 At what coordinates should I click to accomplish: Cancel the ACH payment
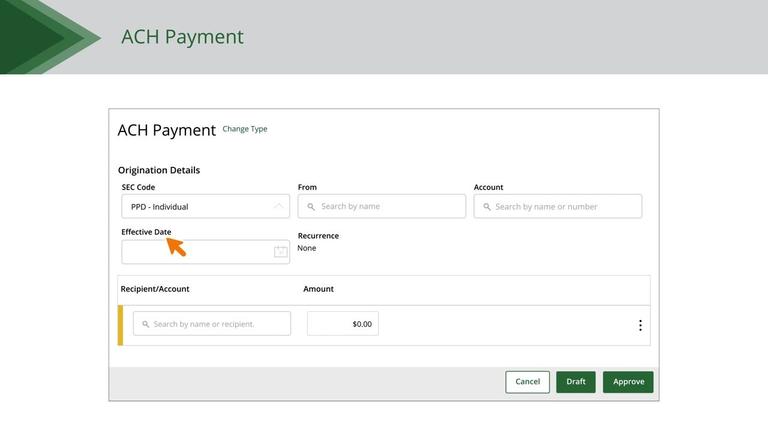click(528, 382)
